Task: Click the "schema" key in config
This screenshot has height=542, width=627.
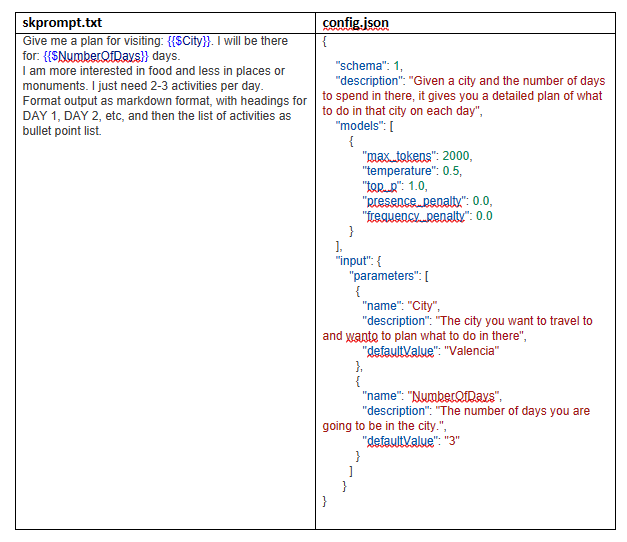Action: point(362,66)
